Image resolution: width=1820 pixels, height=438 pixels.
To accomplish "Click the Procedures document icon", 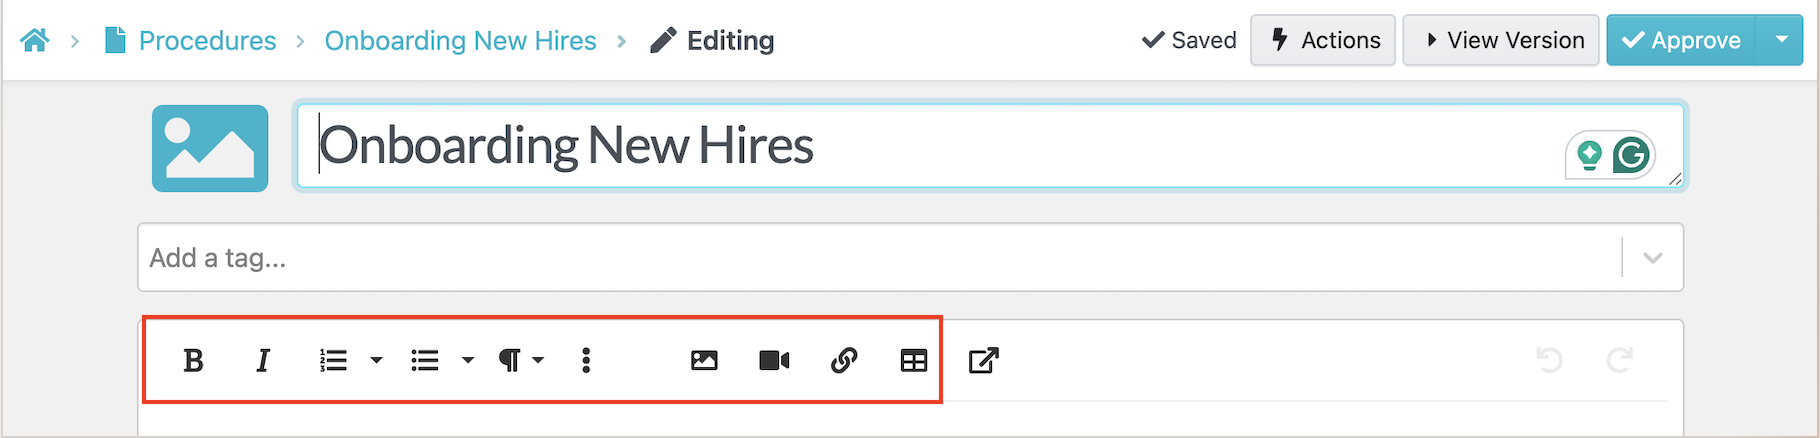I will [x=115, y=40].
